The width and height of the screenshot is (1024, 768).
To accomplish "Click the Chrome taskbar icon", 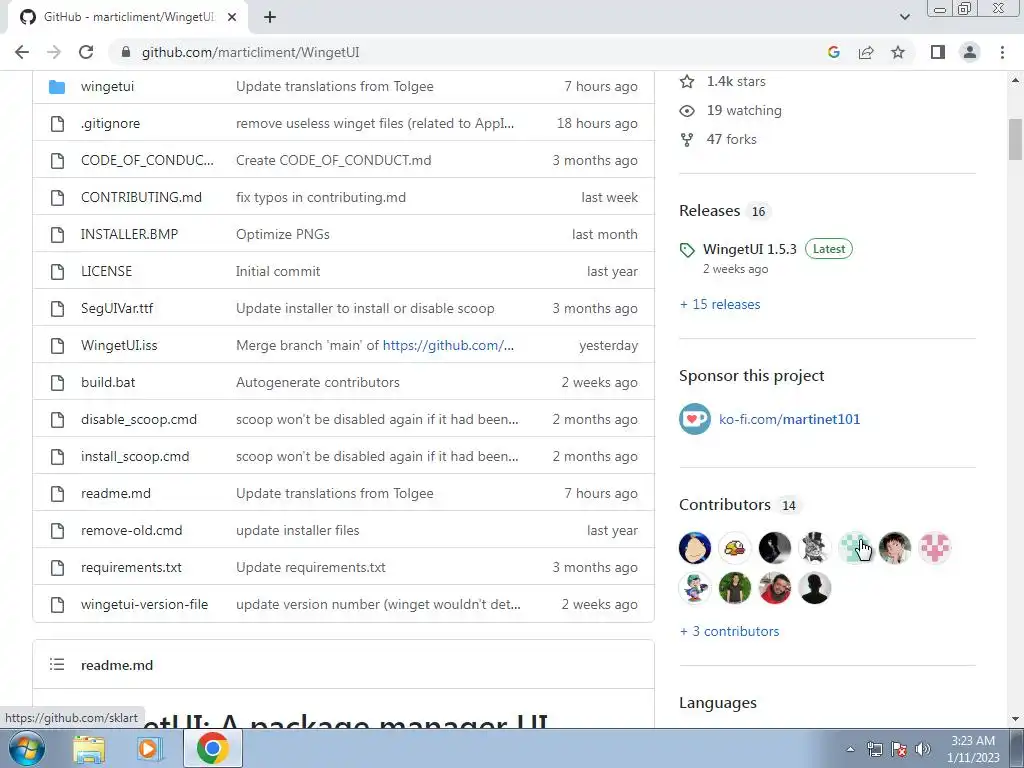I will click(x=212, y=748).
